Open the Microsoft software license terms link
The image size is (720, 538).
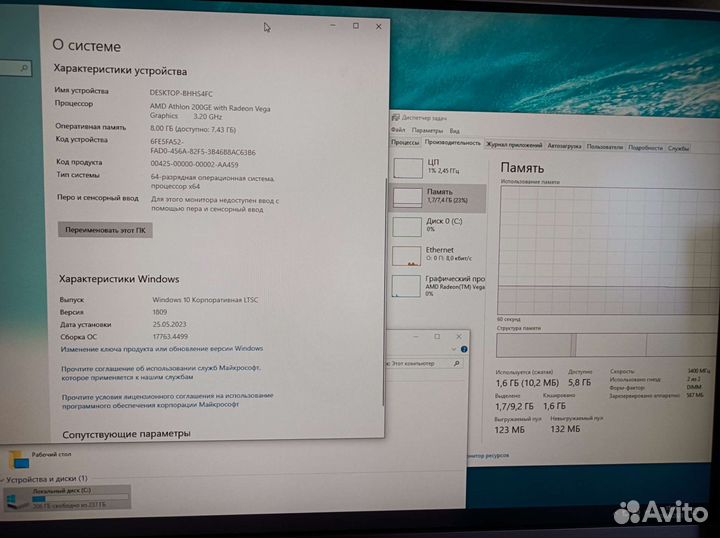tap(168, 400)
